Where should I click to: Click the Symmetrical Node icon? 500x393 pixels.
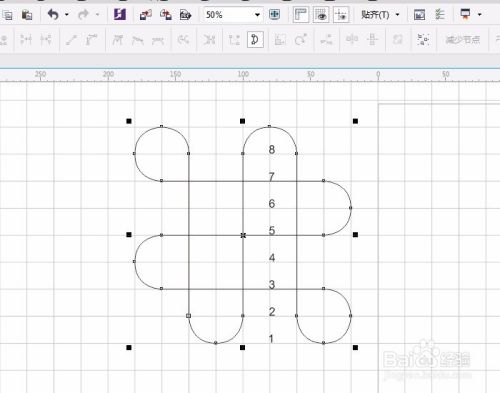tap(158, 40)
